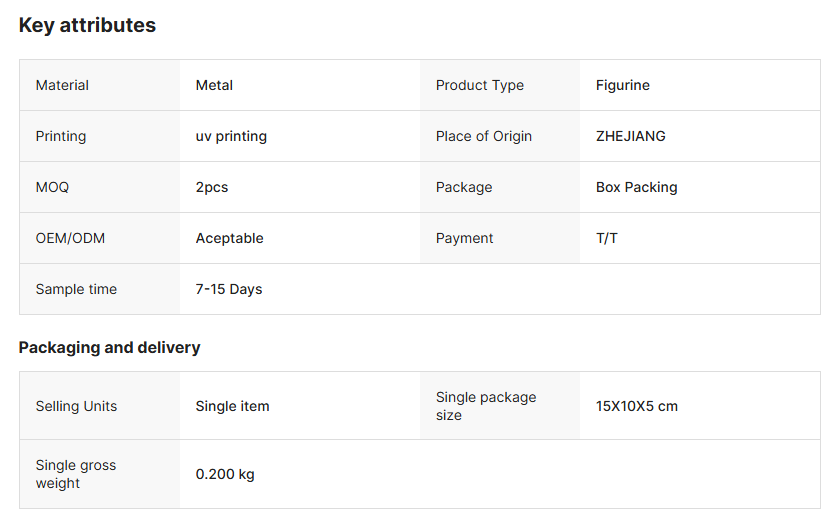This screenshot has height=516, width=831.
Task: Click the 7-15 Days sample time value
Action: pyautogui.click(x=228, y=290)
